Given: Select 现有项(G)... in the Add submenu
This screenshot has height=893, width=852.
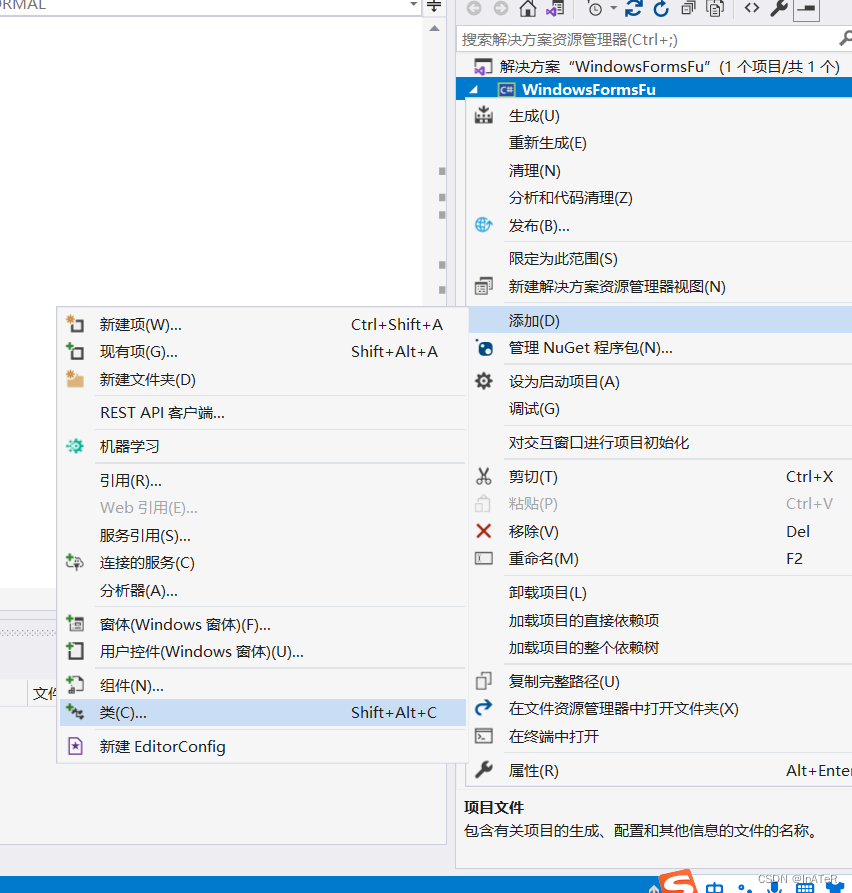Looking at the screenshot, I should [263, 352].
